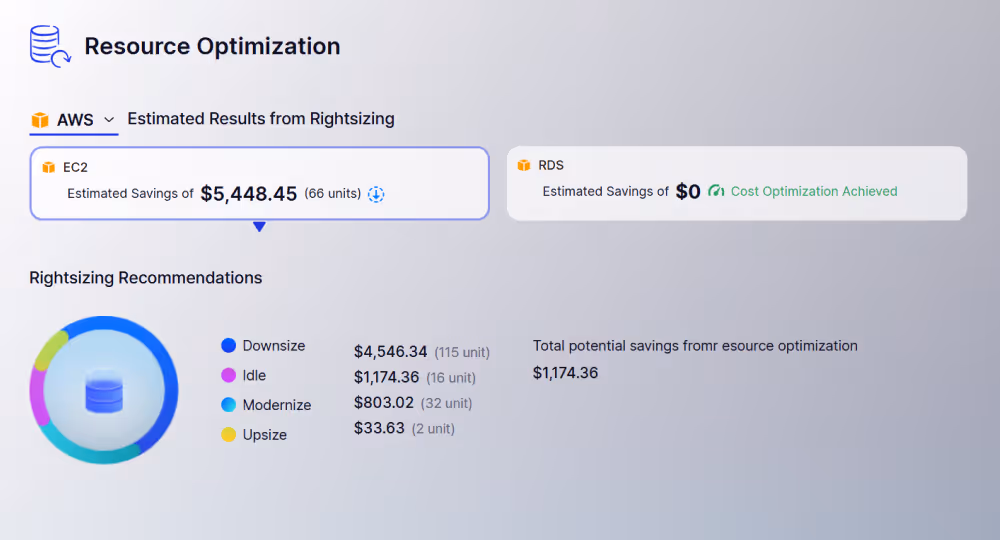The width and height of the screenshot is (1000, 540).
Task: Click the (66 units) text
Action: pyautogui.click(x=332, y=193)
